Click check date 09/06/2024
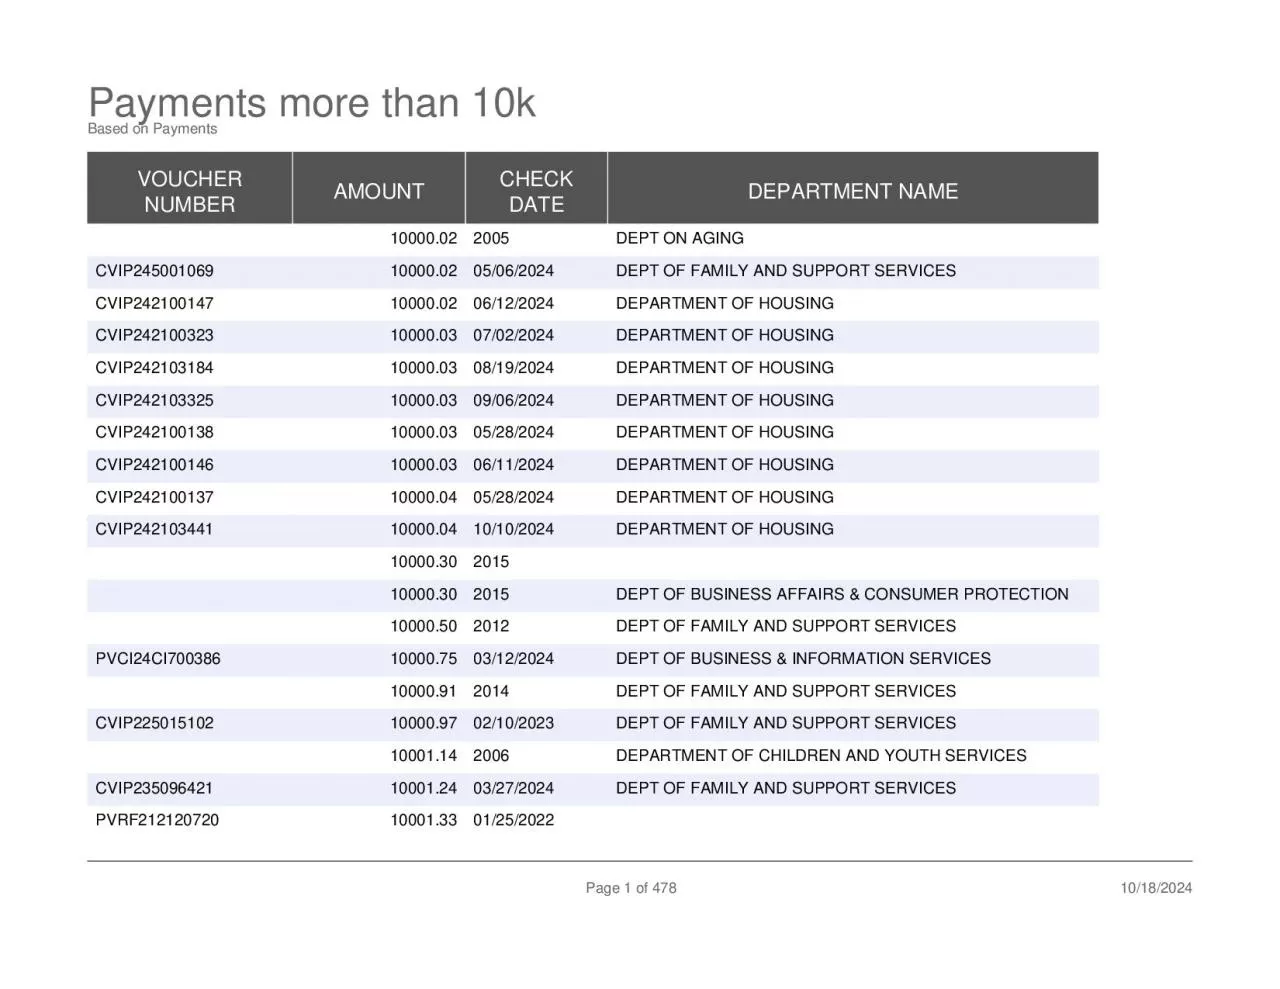The width and height of the screenshot is (1280, 989). (x=513, y=400)
